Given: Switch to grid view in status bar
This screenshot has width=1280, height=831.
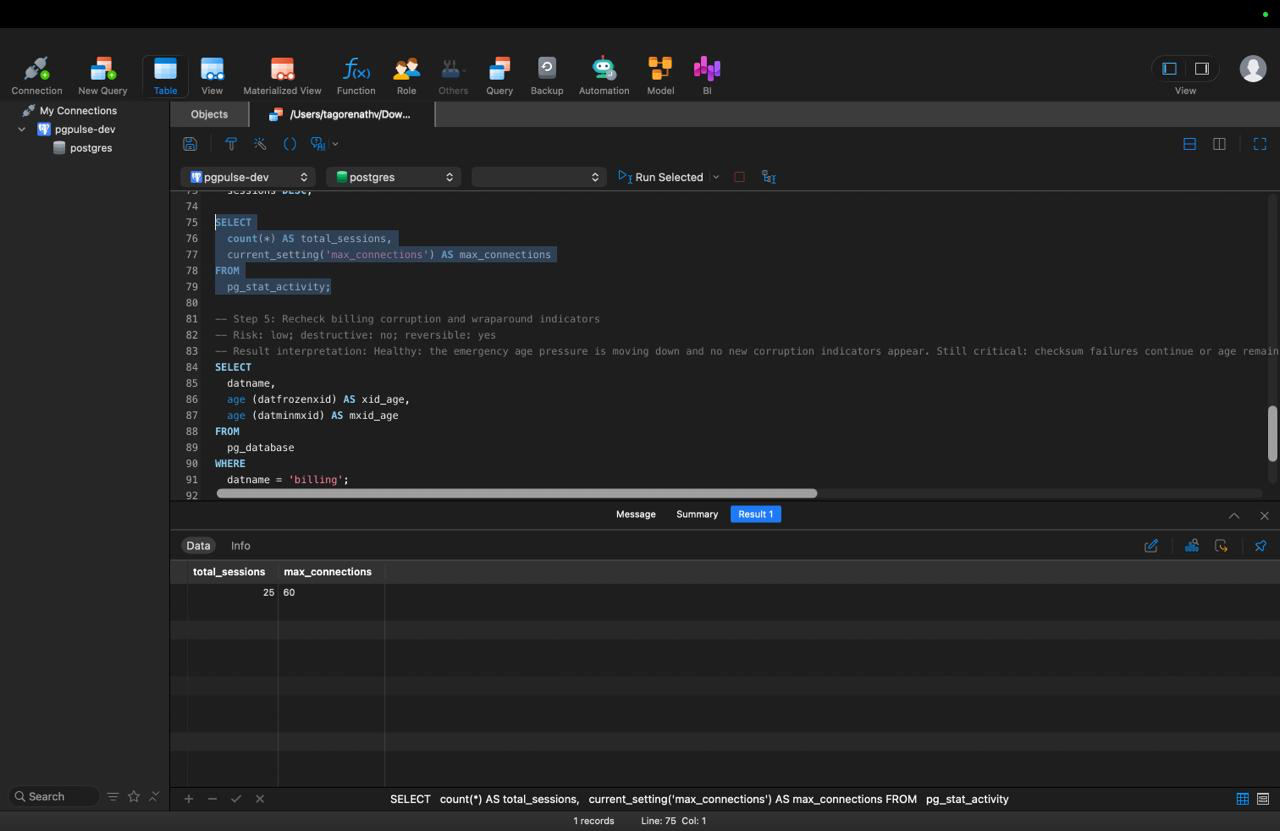Looking at the screenshot, I should pos(1242,799).
